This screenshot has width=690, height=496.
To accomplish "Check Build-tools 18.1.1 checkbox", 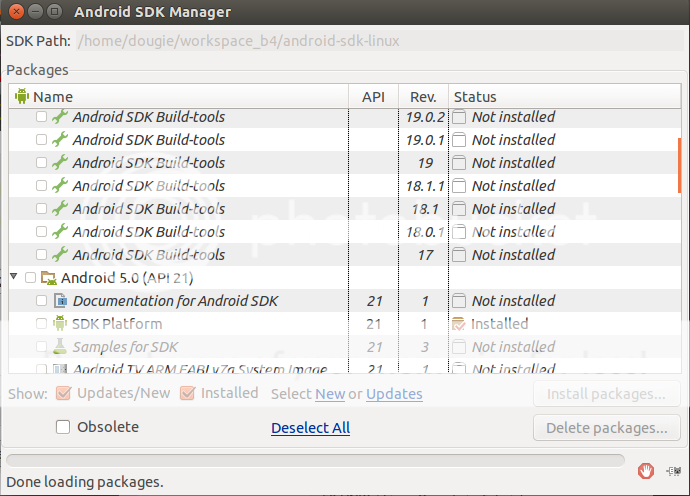I will pos(41,185).
